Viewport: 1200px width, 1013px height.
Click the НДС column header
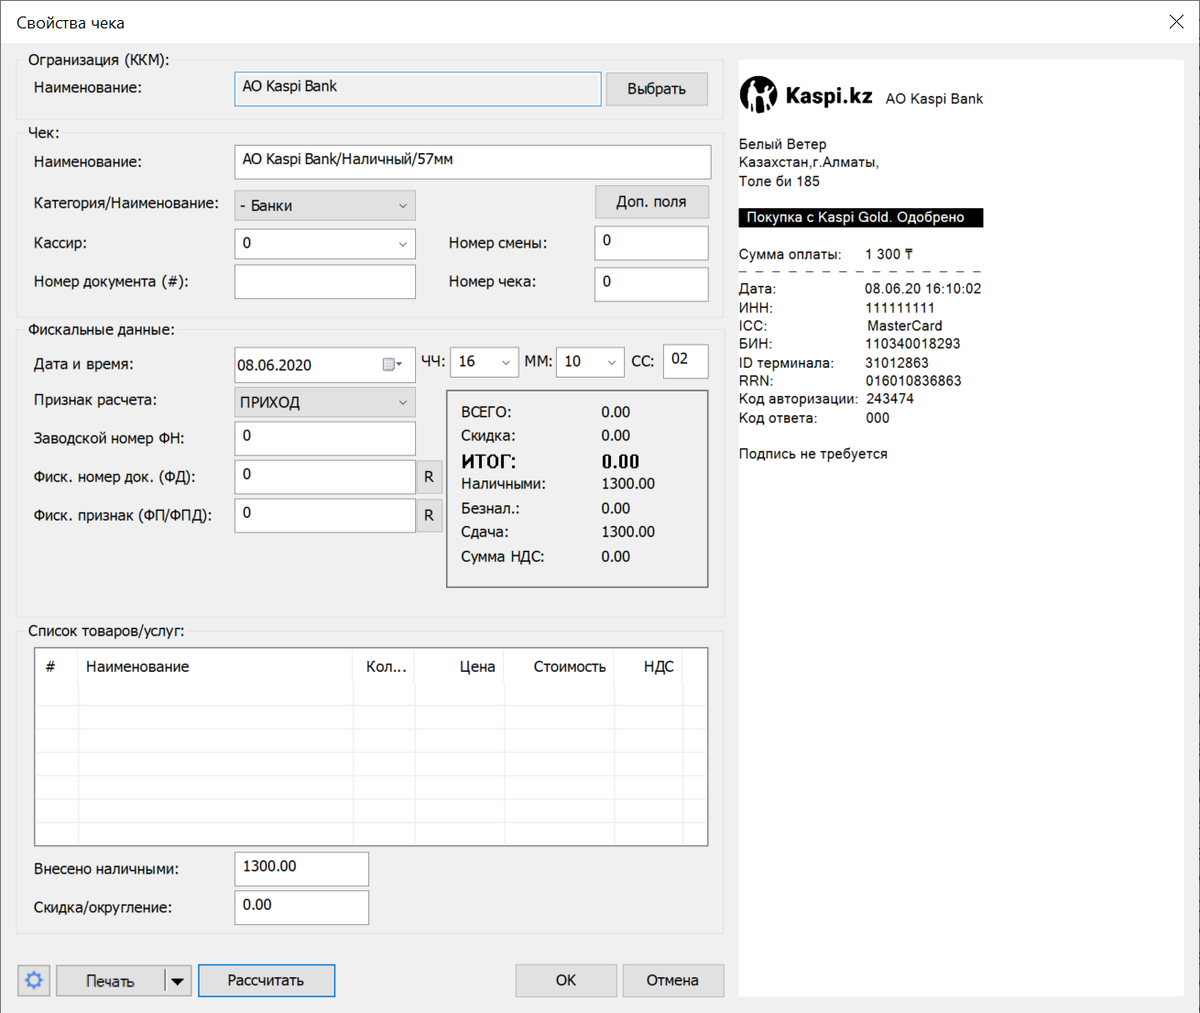coord(648,667)
